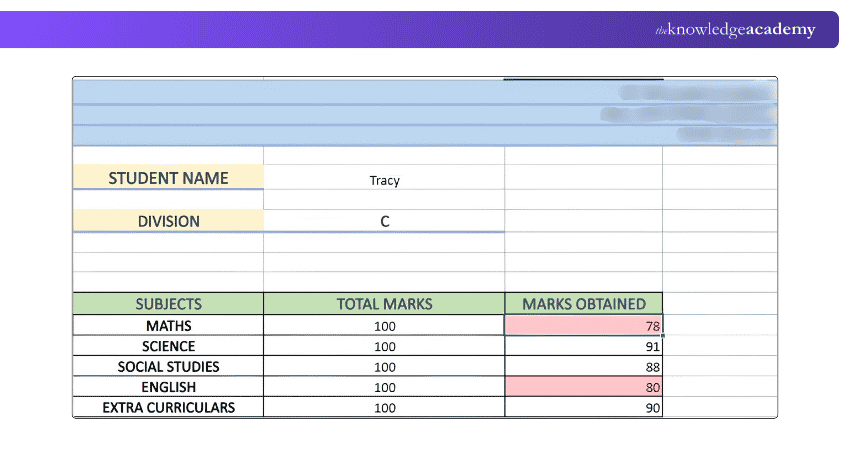The image size is (850, 450).
Task: Click the marks obtained cell showing 91
Action: (x=583, y=346)
